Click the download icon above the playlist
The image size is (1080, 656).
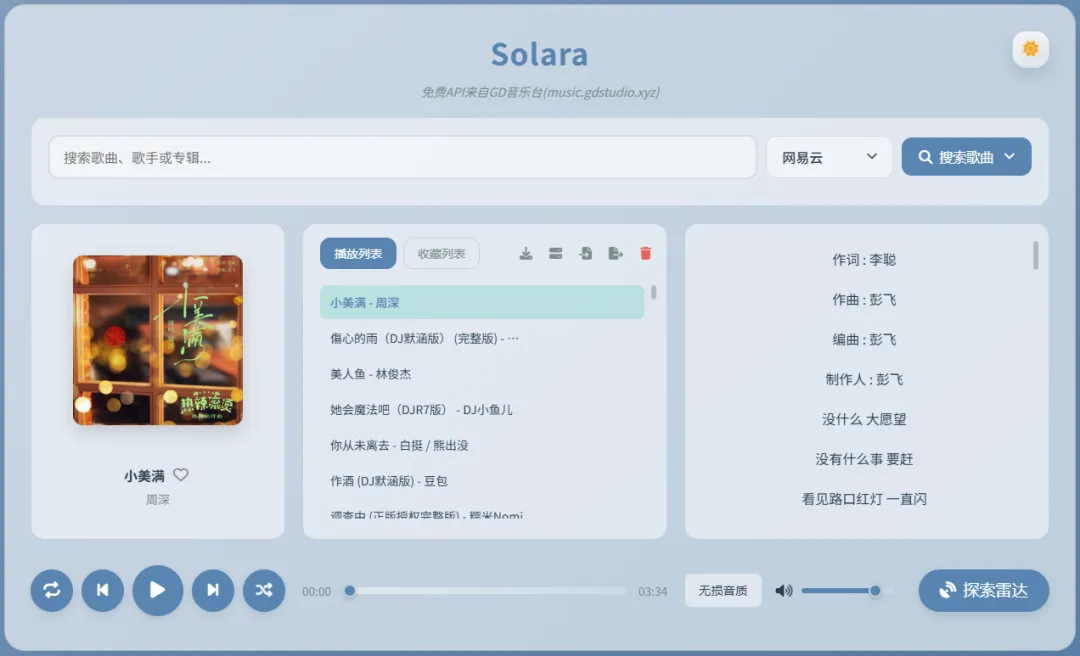pos(525,253)
